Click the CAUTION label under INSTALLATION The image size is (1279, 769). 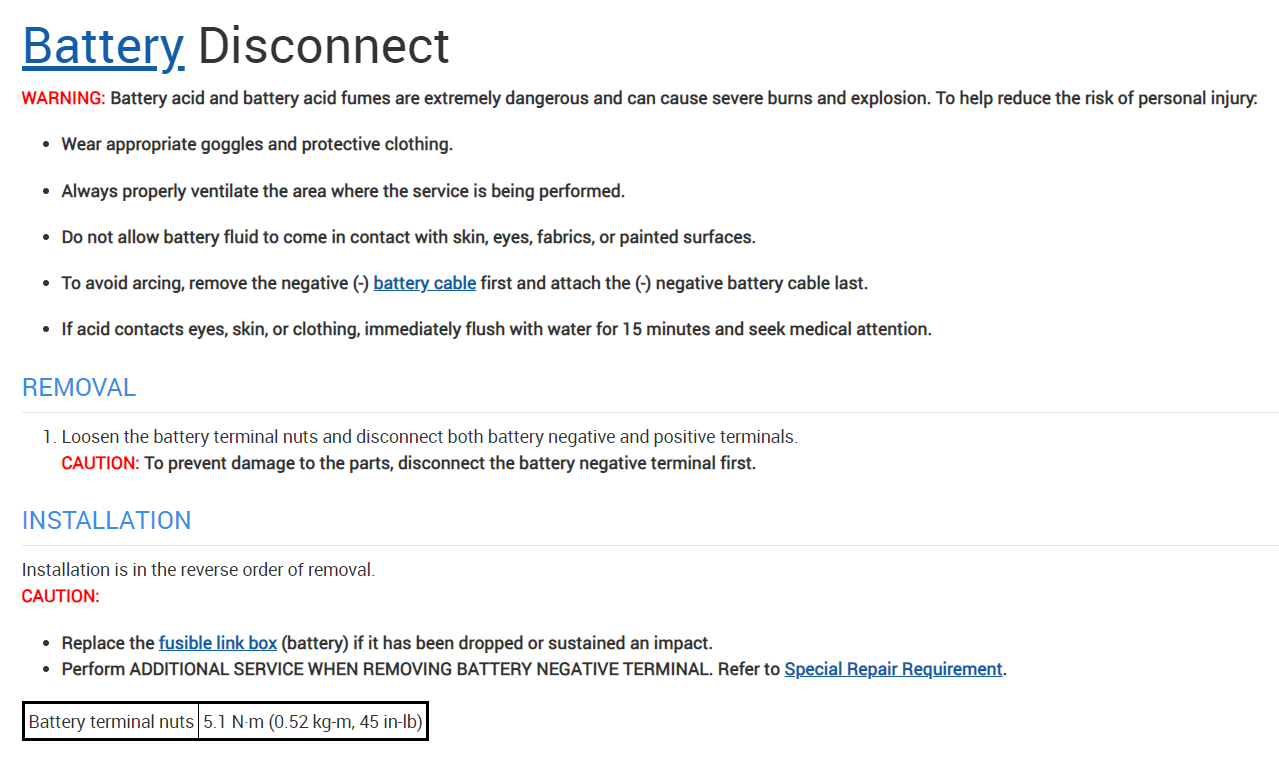coord(61,596)
